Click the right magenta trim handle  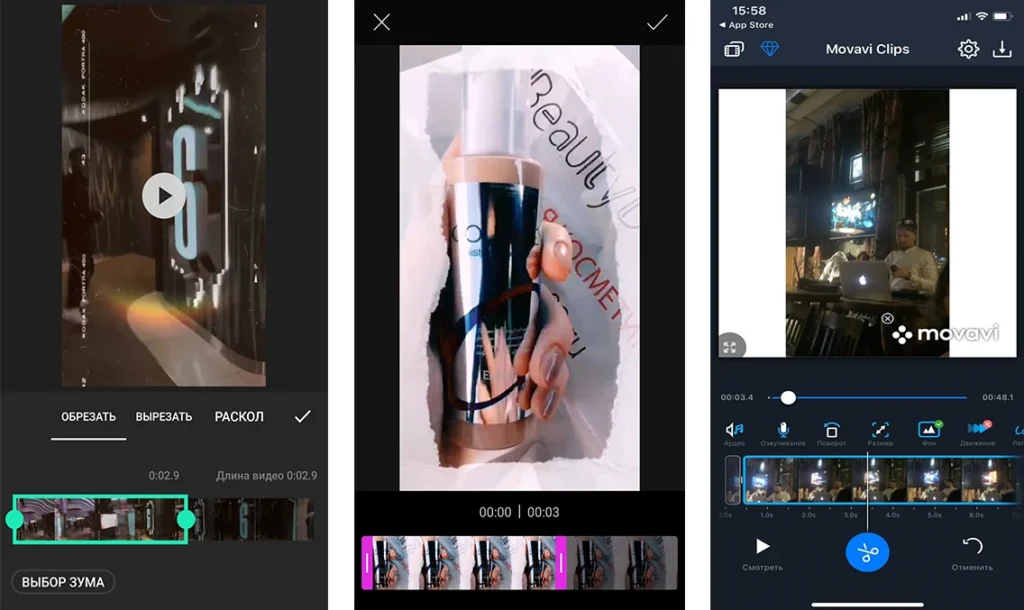click(560, 562)
